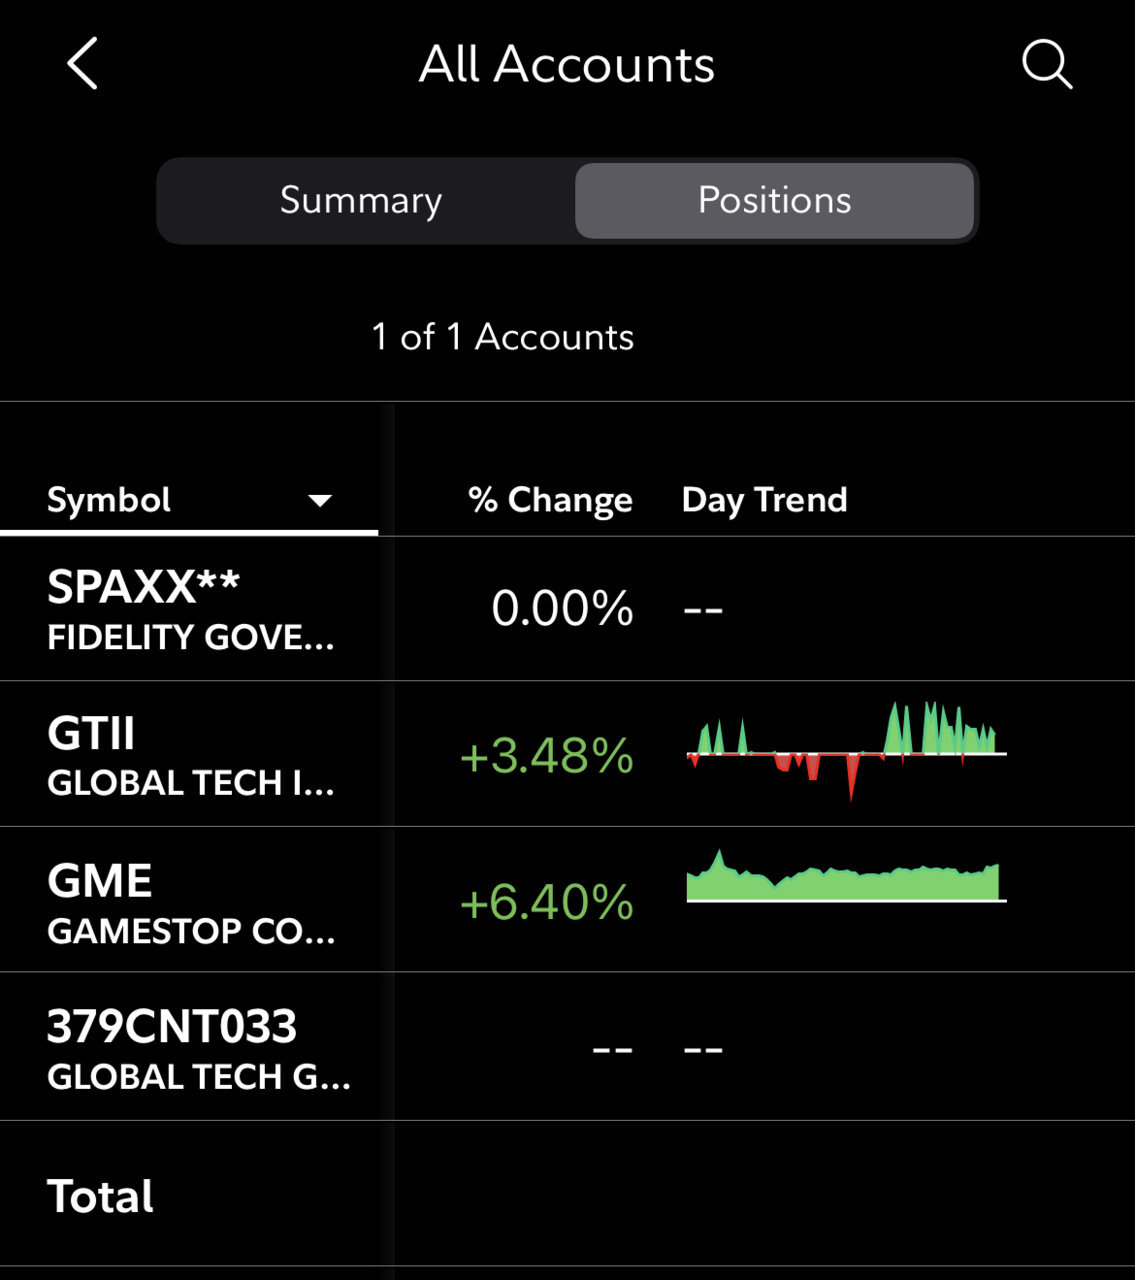Screen dimensions: 1135x1280
Task: Switch to the Summary tab
Action: [x=361, y=200]
